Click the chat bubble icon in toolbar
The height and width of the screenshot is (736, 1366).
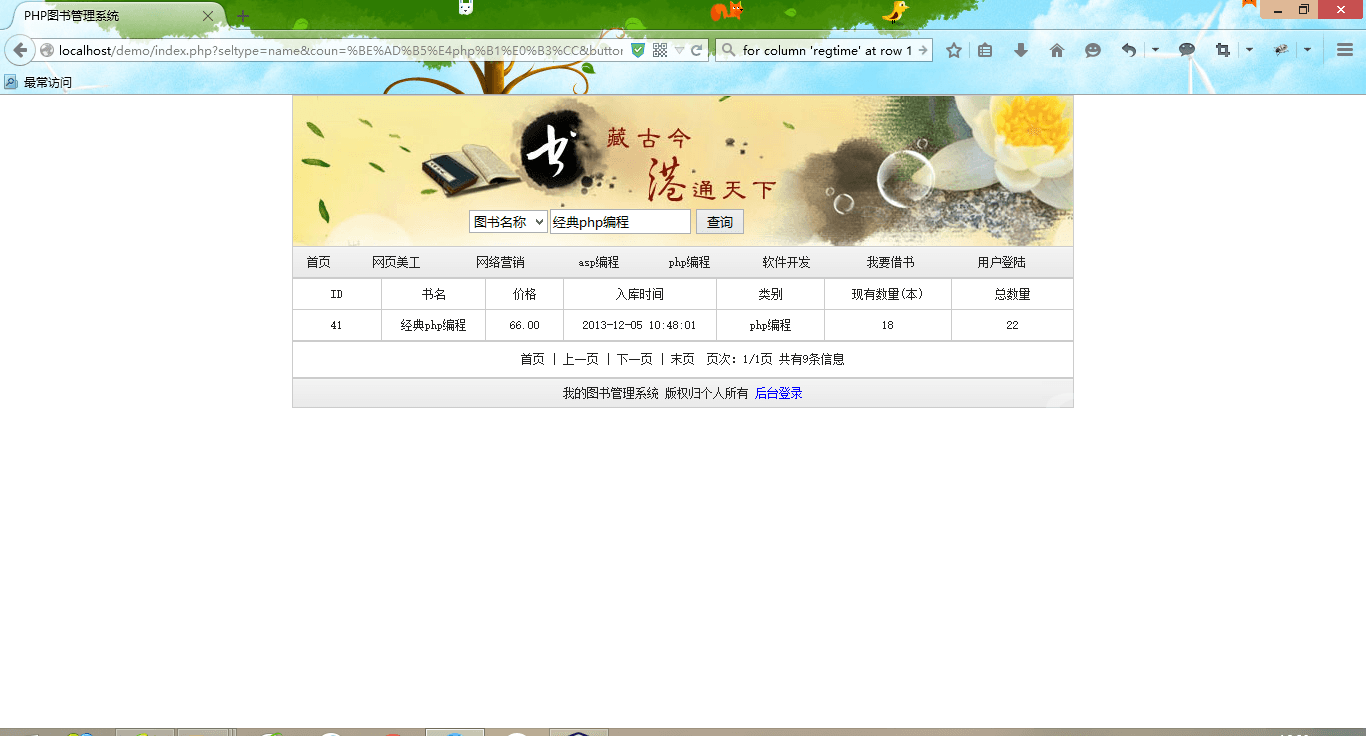1187,50
